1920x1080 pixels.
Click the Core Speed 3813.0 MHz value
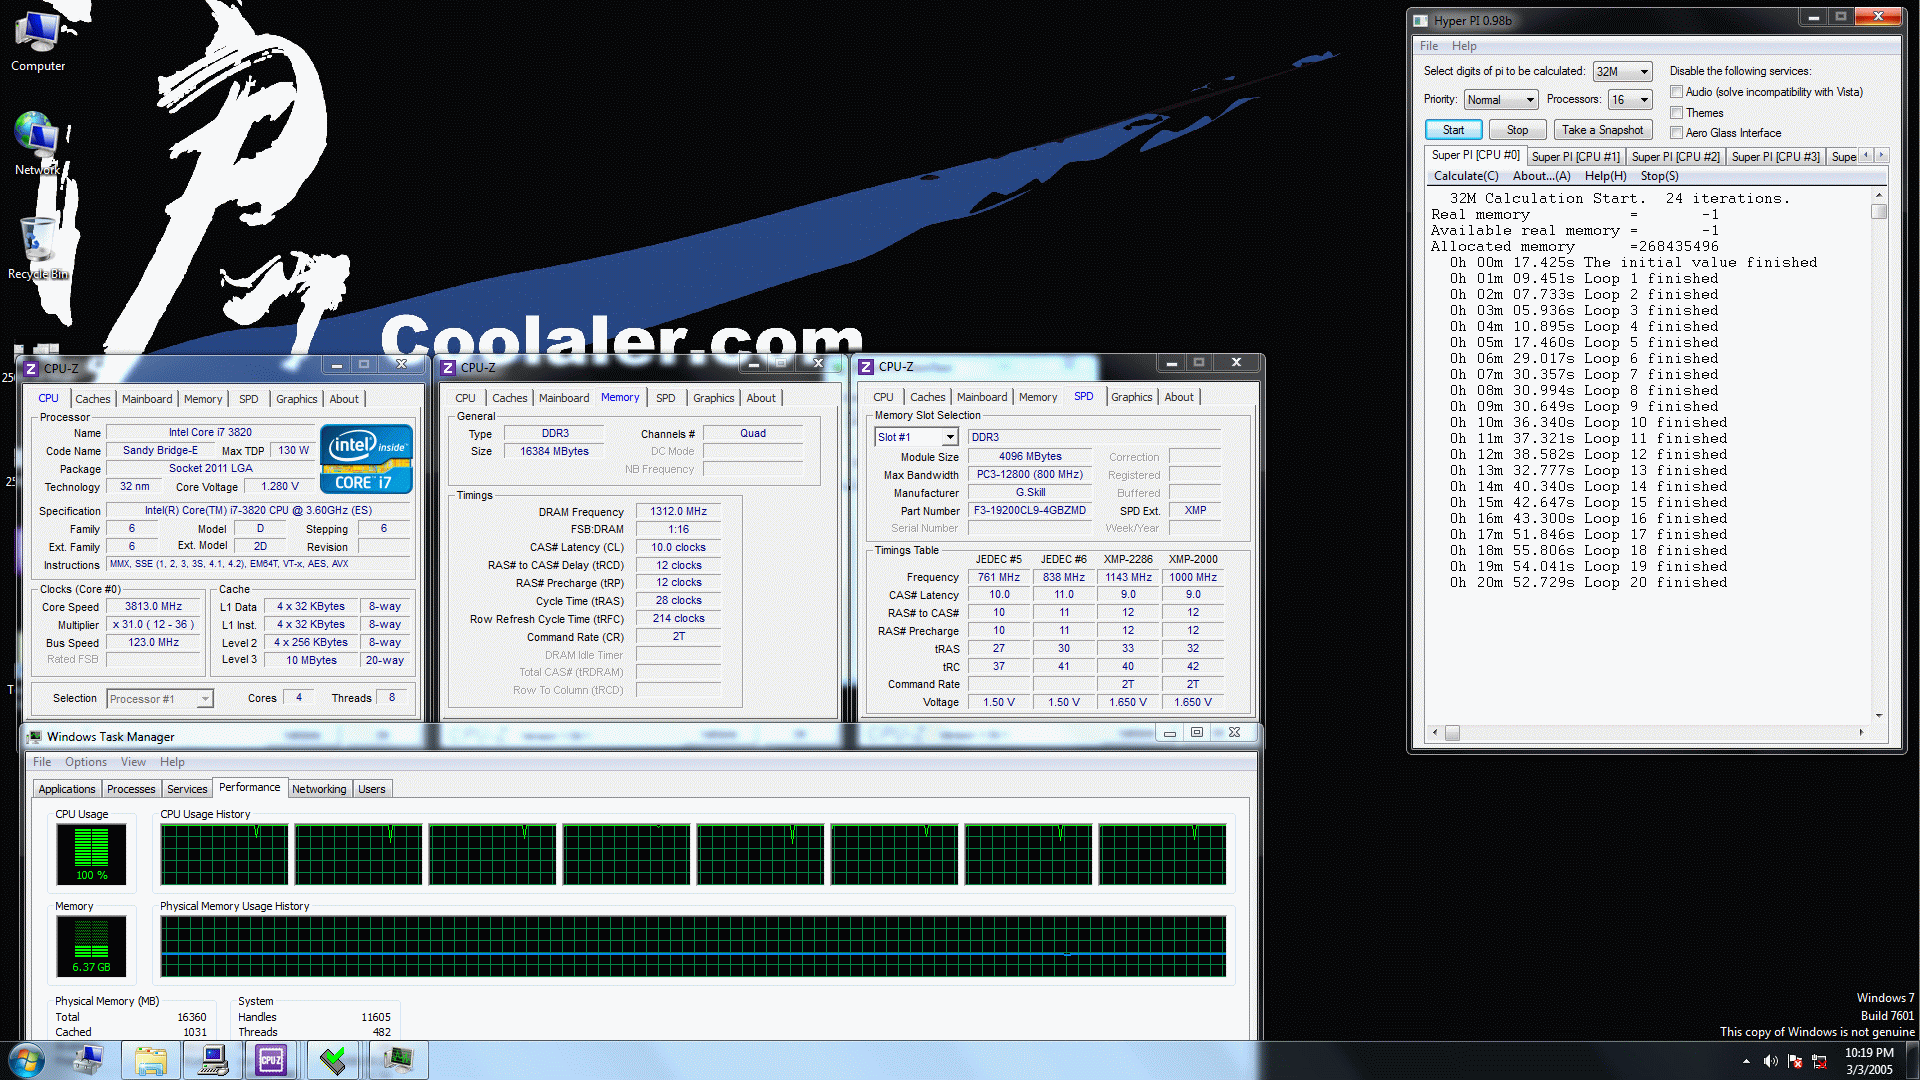[153, 607]
